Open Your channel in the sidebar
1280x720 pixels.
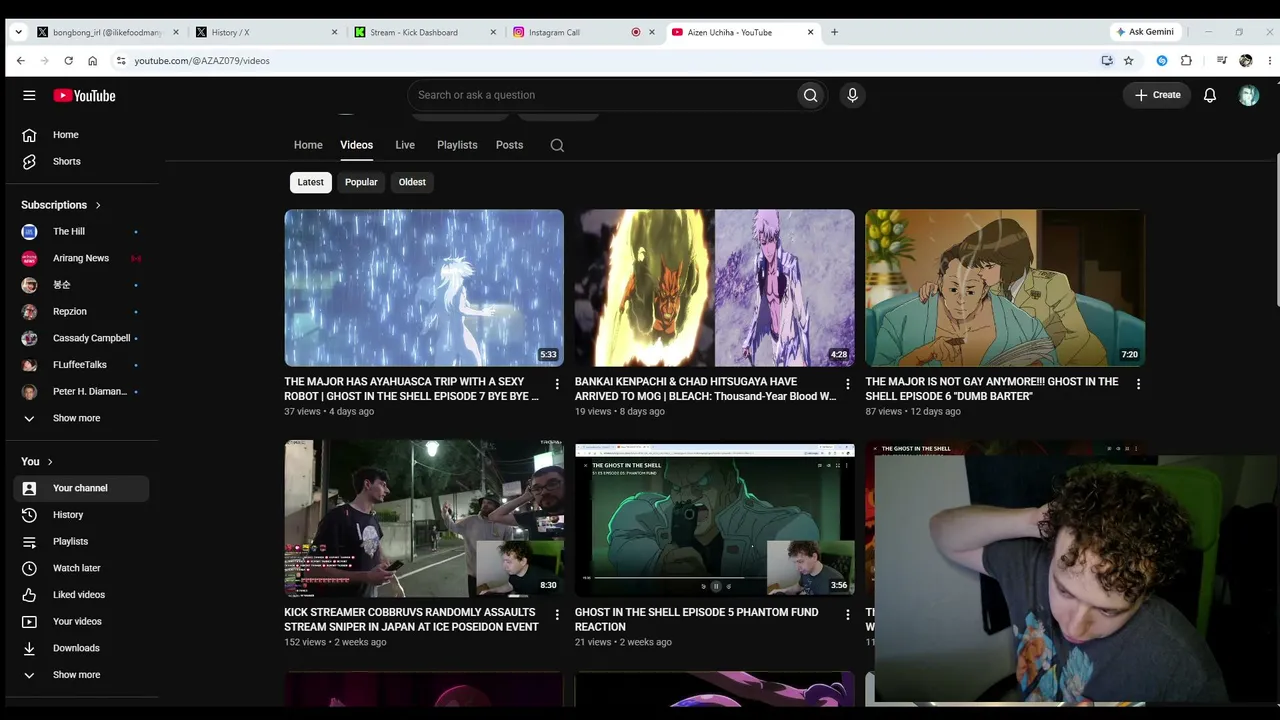82,488
